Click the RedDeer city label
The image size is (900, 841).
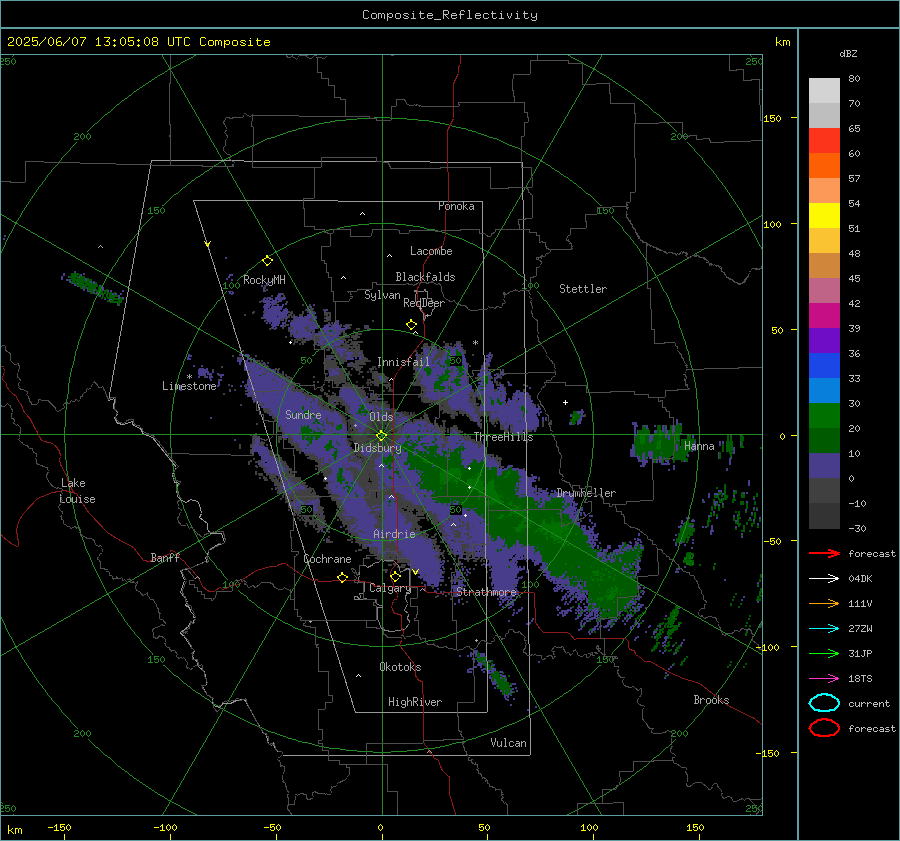pyautogui.click(x=424, y=303)
